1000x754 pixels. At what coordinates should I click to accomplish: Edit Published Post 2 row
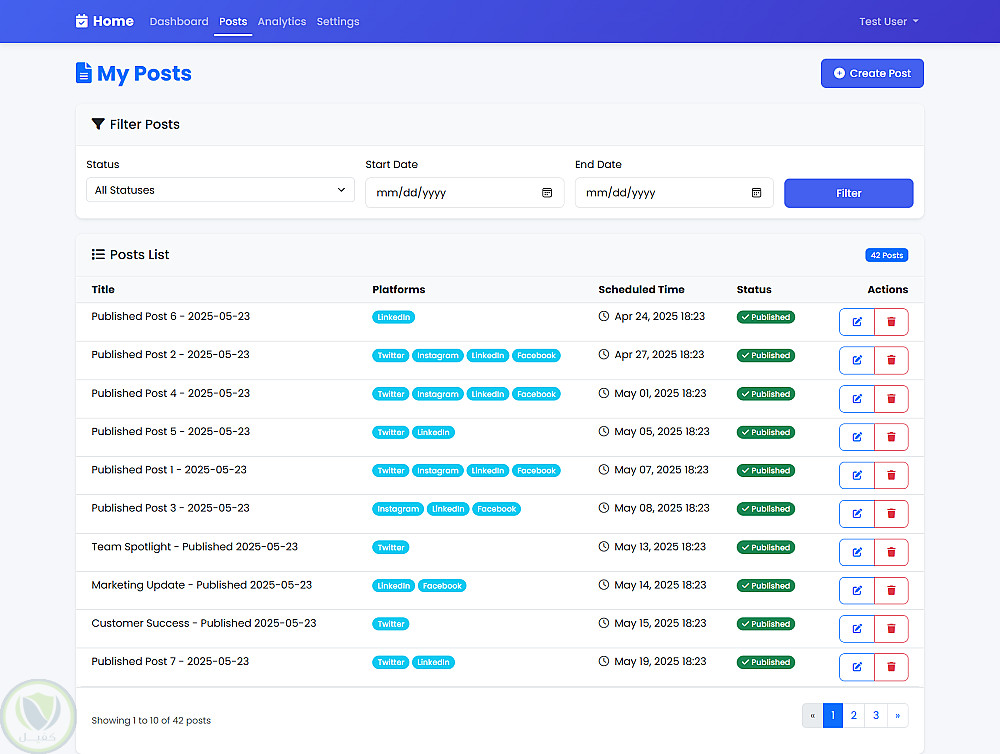(857, 360)
